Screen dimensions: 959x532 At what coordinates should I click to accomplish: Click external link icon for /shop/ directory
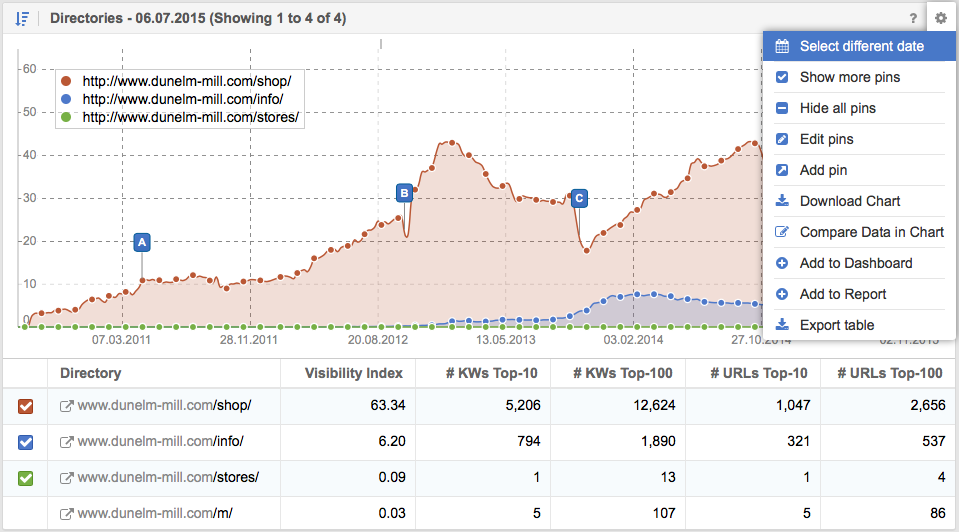(x=67, y=406)
